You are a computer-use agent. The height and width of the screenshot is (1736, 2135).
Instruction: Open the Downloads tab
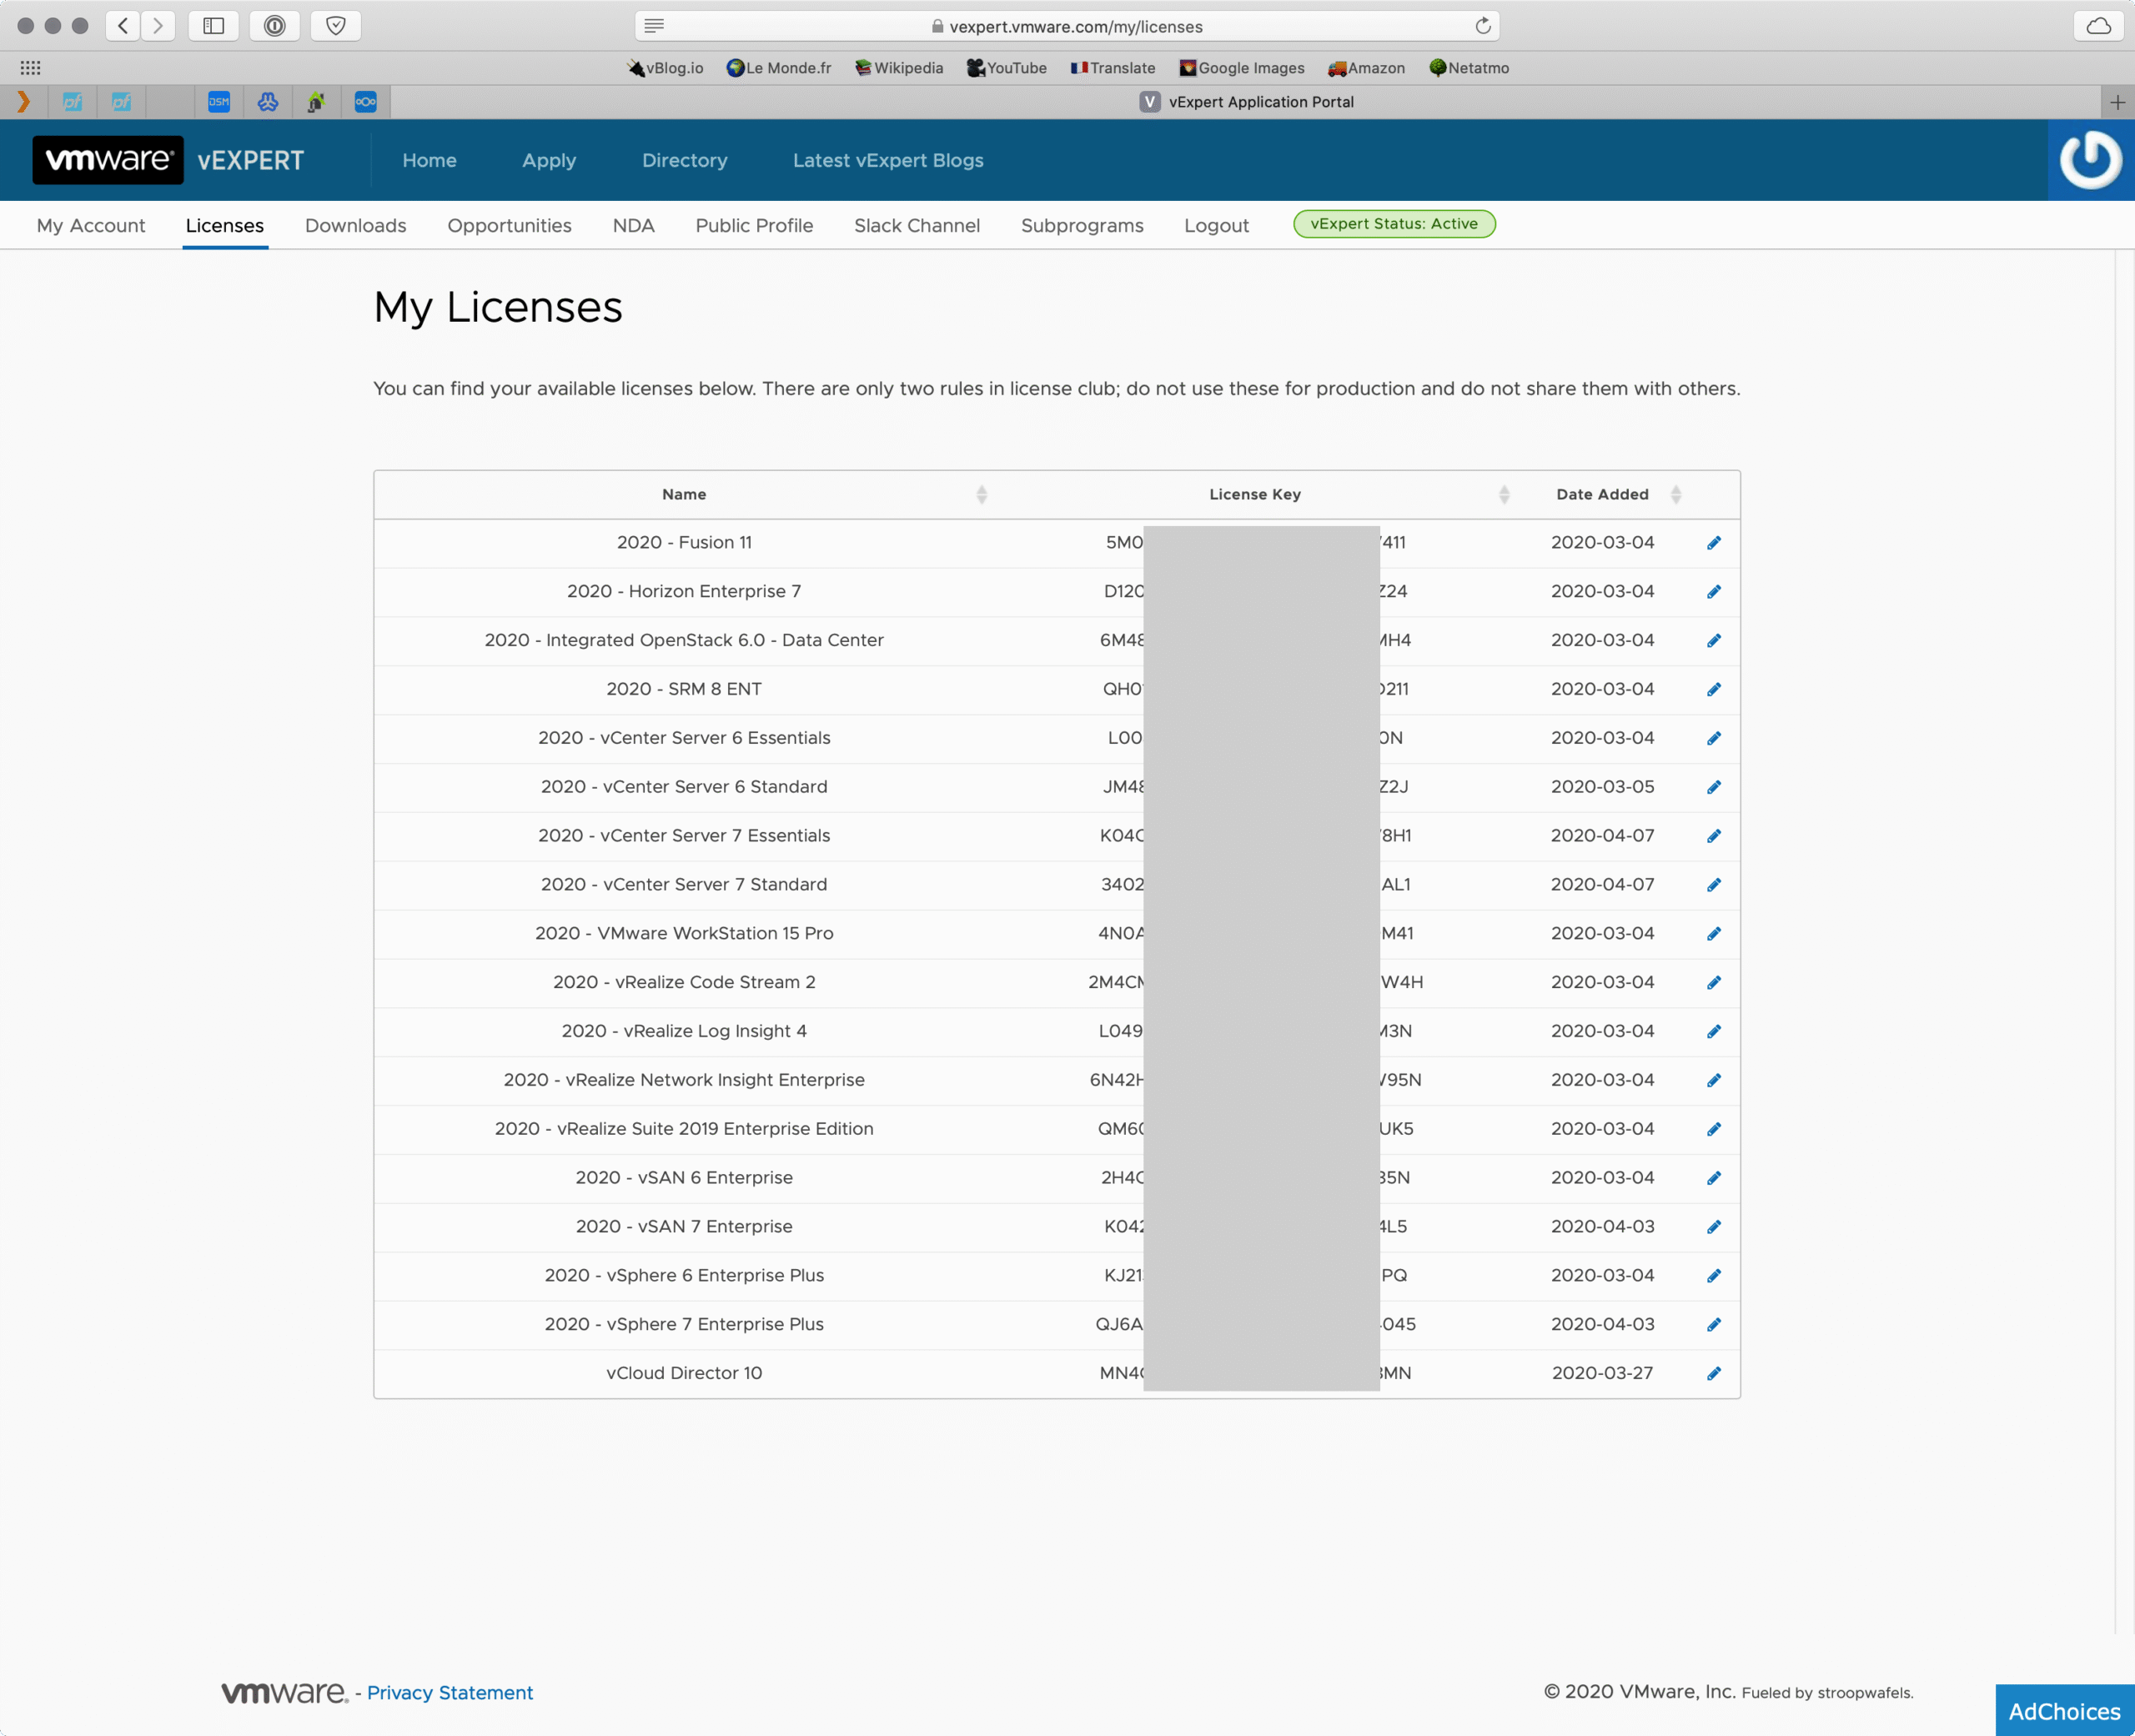[355, 226]
